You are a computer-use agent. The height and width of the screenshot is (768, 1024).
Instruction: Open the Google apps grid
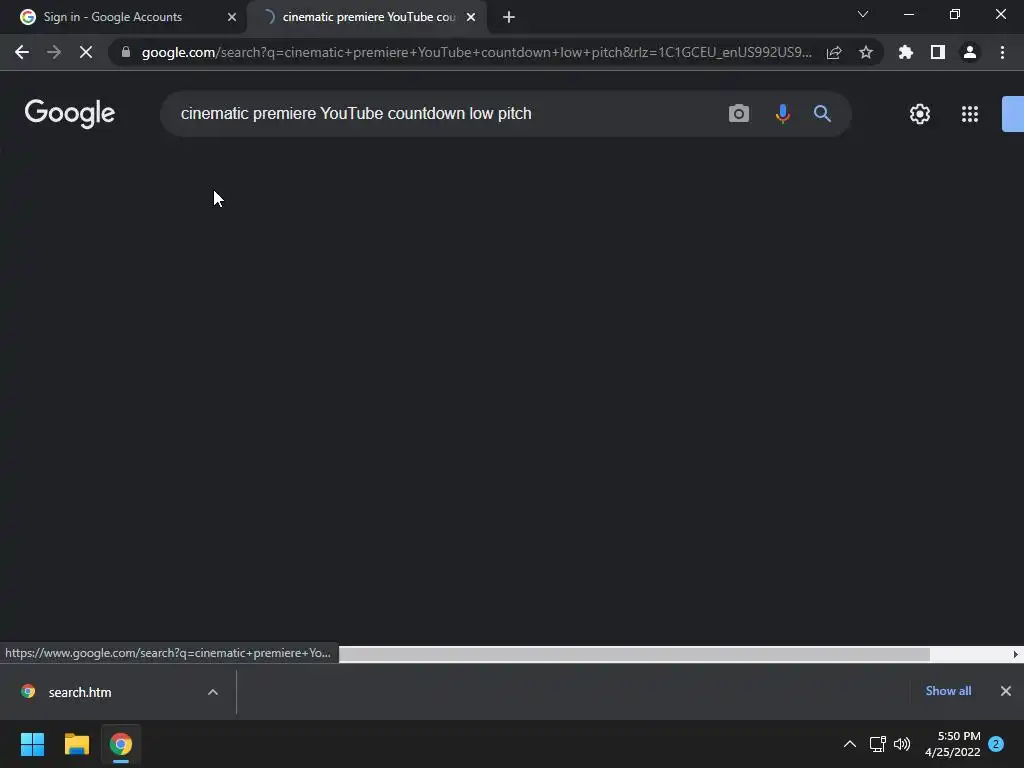[x=970, y=114]
